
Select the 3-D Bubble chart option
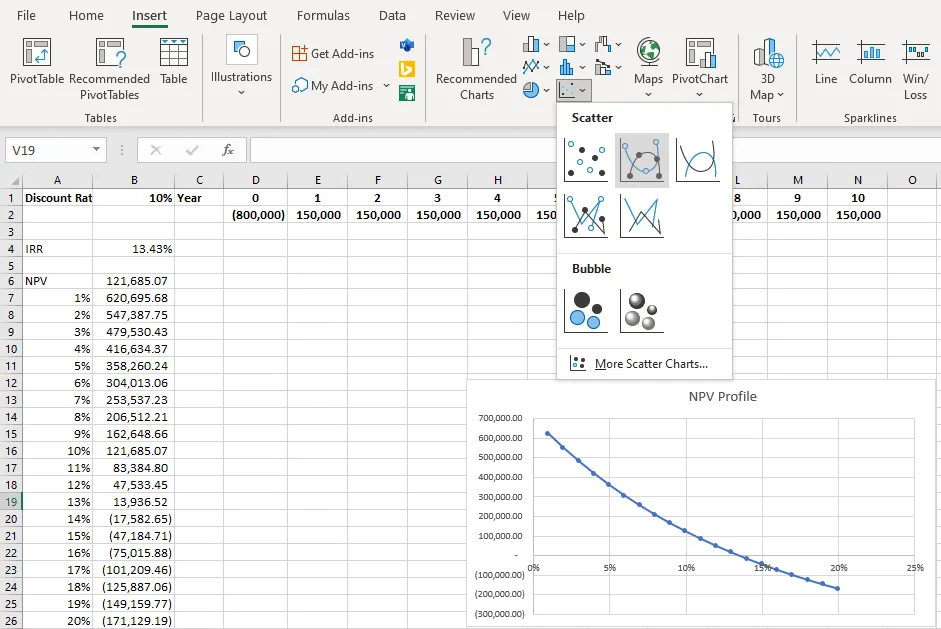(x=641, y=310)
